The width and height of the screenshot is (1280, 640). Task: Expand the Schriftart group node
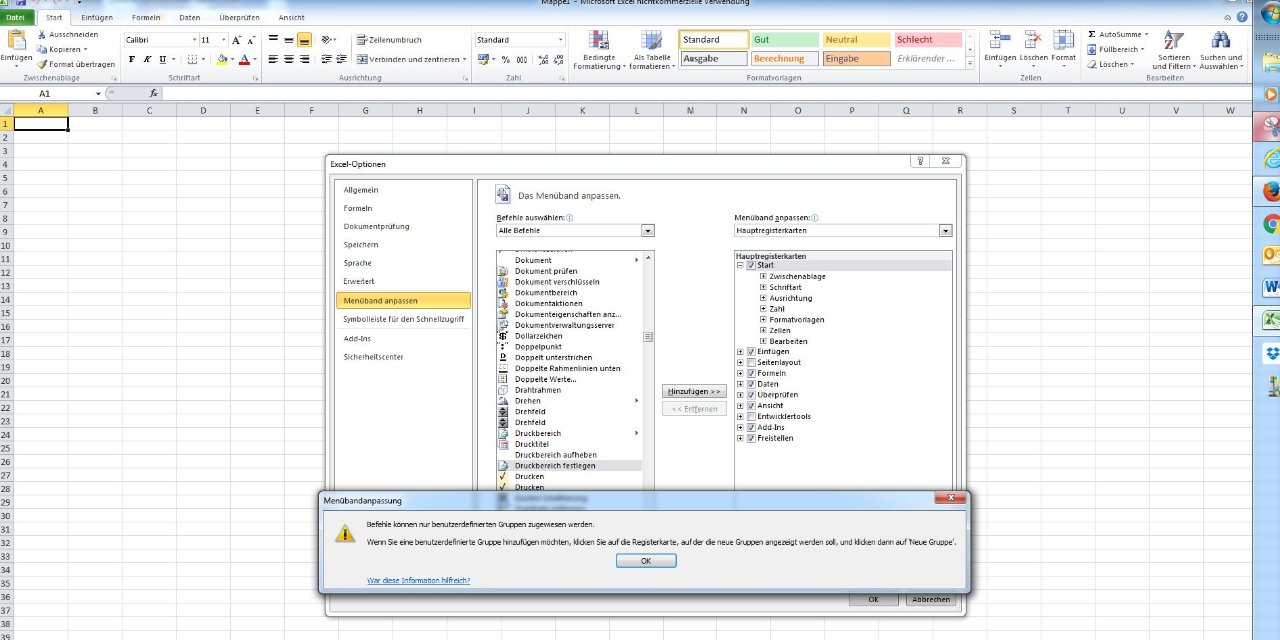(x=763, y=287)
